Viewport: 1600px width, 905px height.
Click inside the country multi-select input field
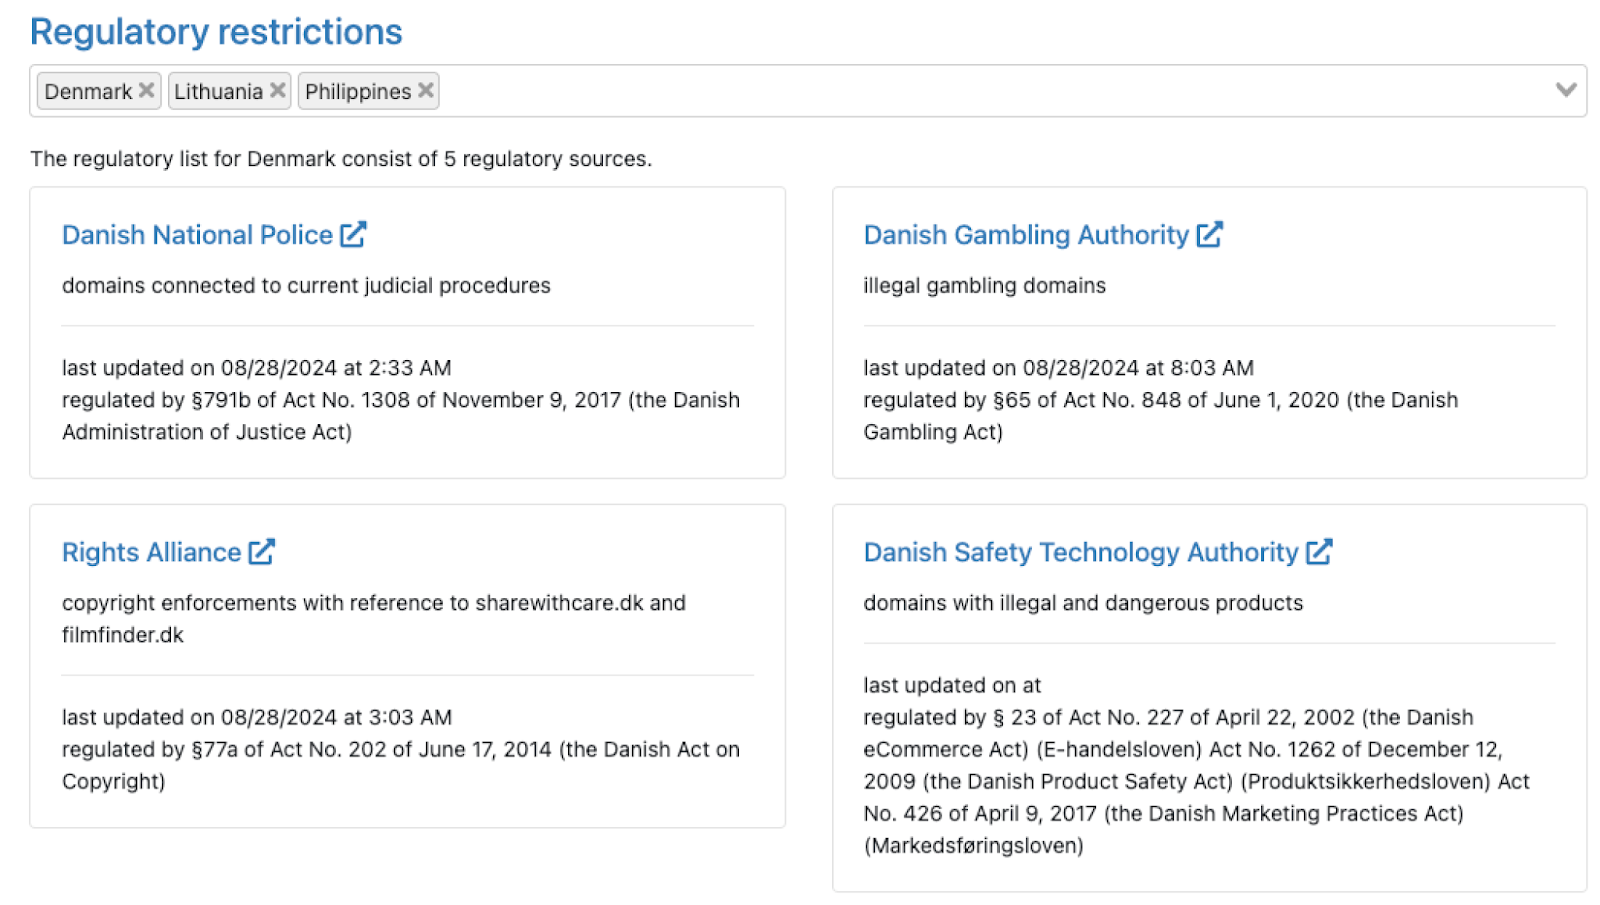pyautogui.click(x=808, y=91)
